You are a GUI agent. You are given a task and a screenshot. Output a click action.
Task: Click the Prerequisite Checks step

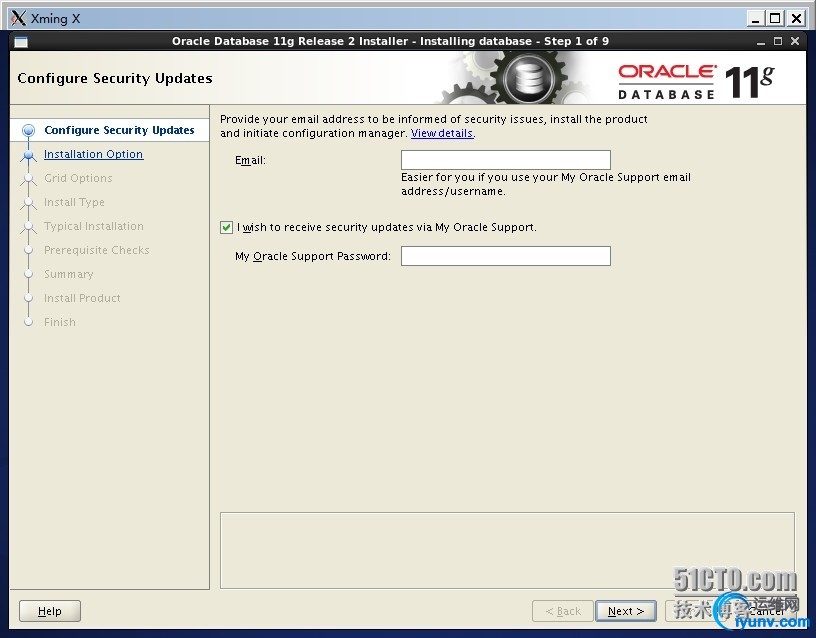[x=97, y=250]
